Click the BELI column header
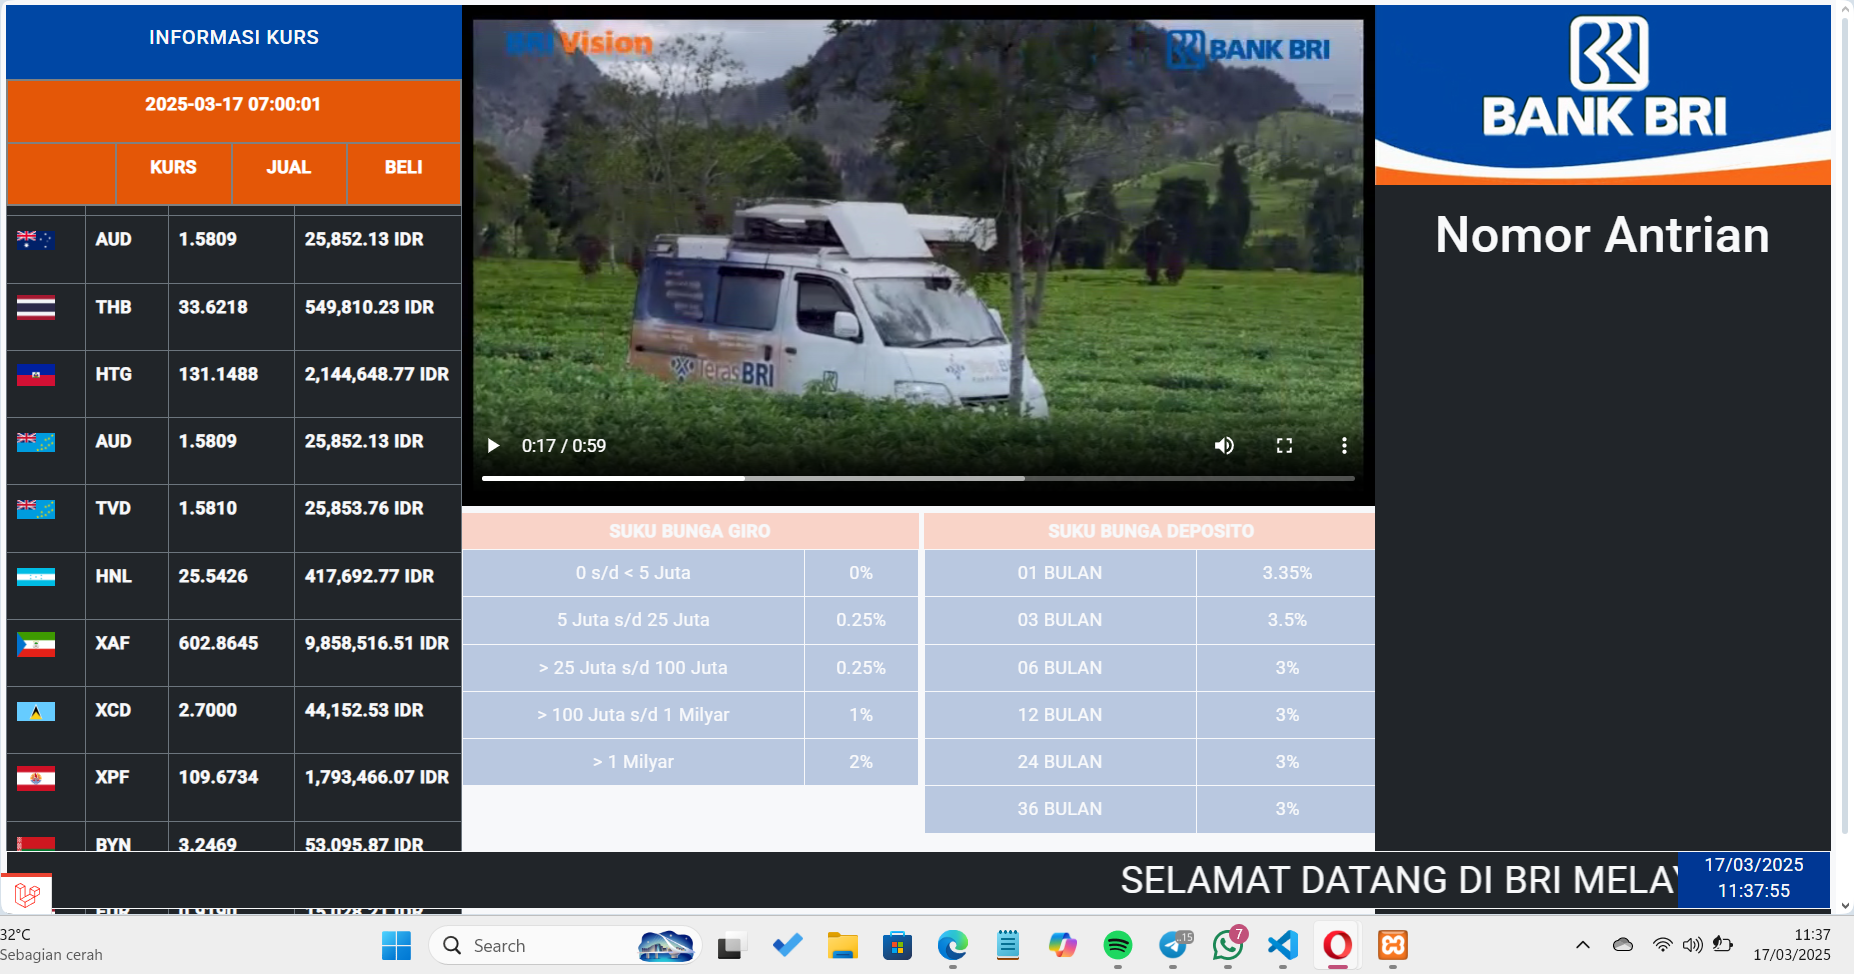The height and width of the screenshot is (974, 1854). (x=404, y=168)
